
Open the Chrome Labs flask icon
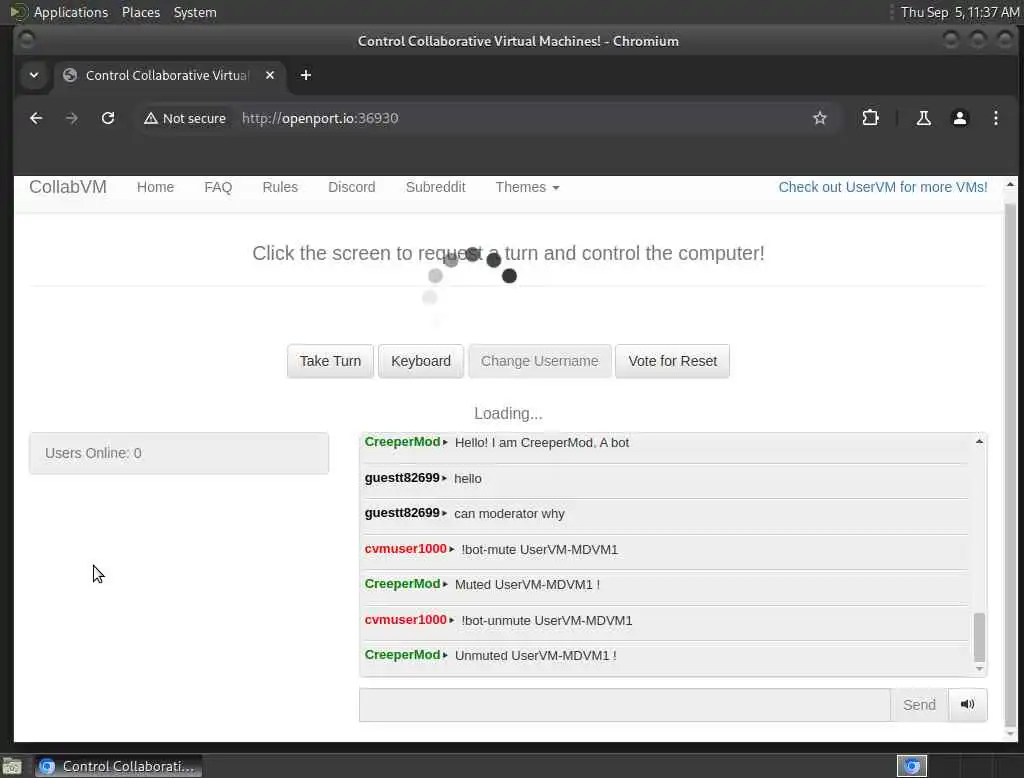pyautogui.click(x=923, y=118)
